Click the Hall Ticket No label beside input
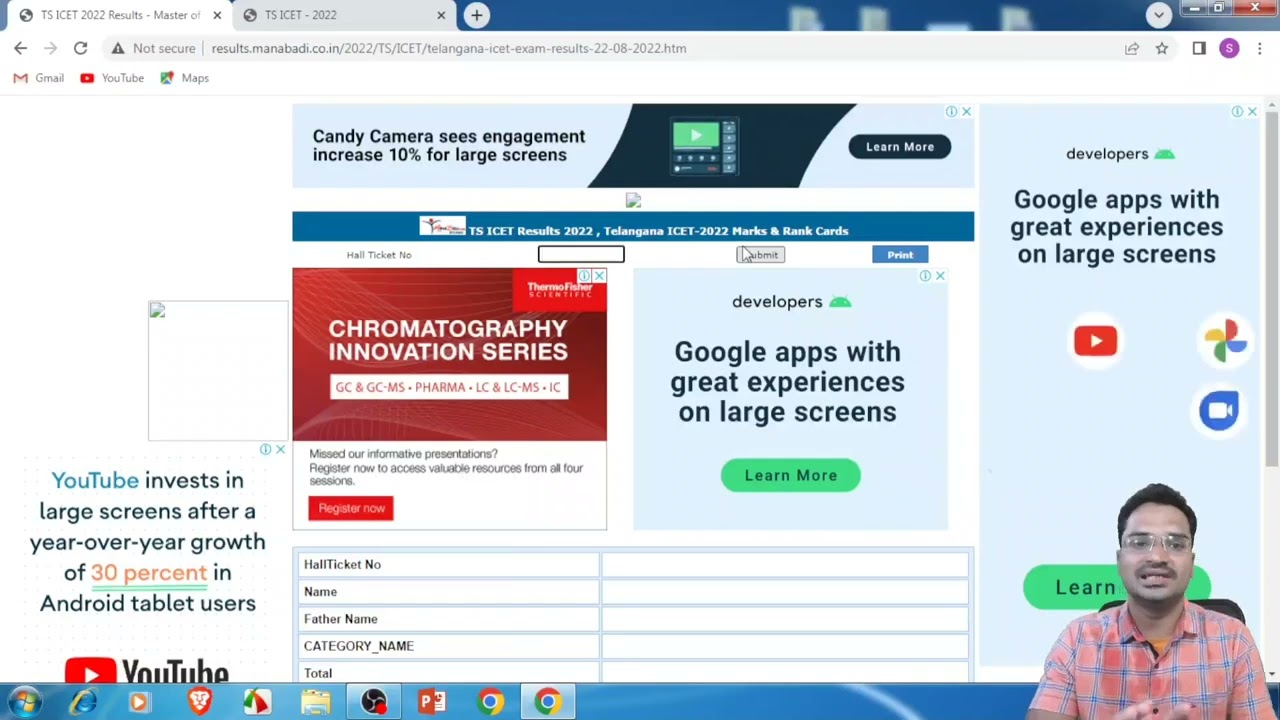 click(379, 255)
